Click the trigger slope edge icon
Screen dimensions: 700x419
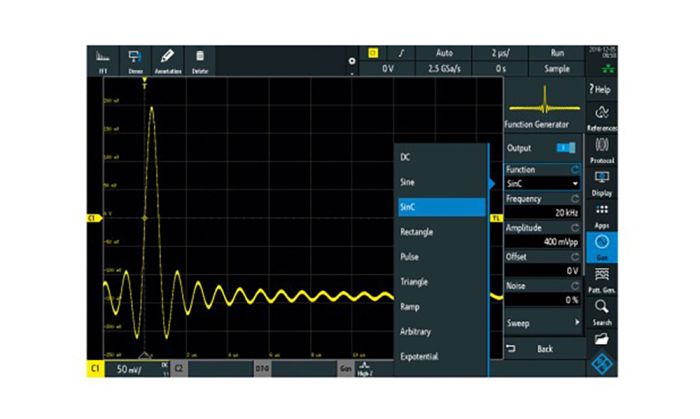(x=401, y=53)
